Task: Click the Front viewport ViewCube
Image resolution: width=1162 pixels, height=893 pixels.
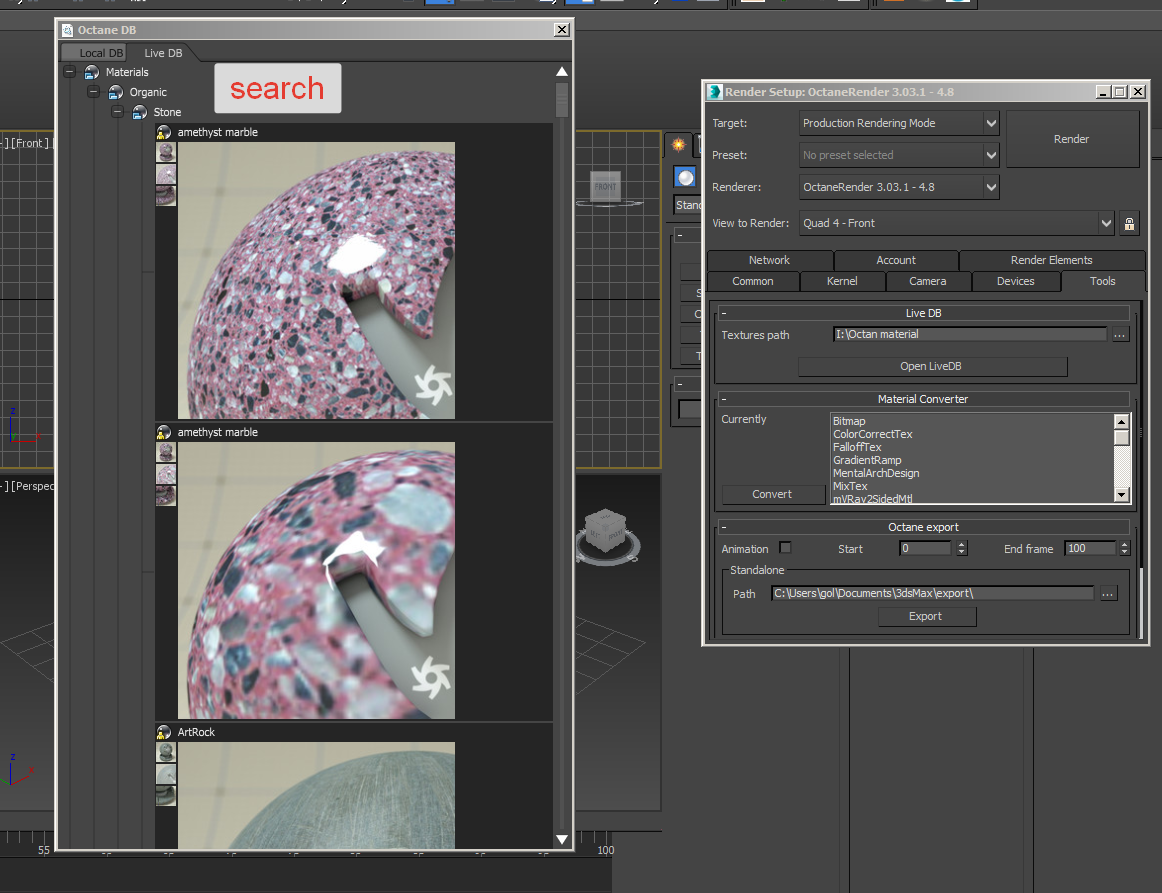Action: 605,188
